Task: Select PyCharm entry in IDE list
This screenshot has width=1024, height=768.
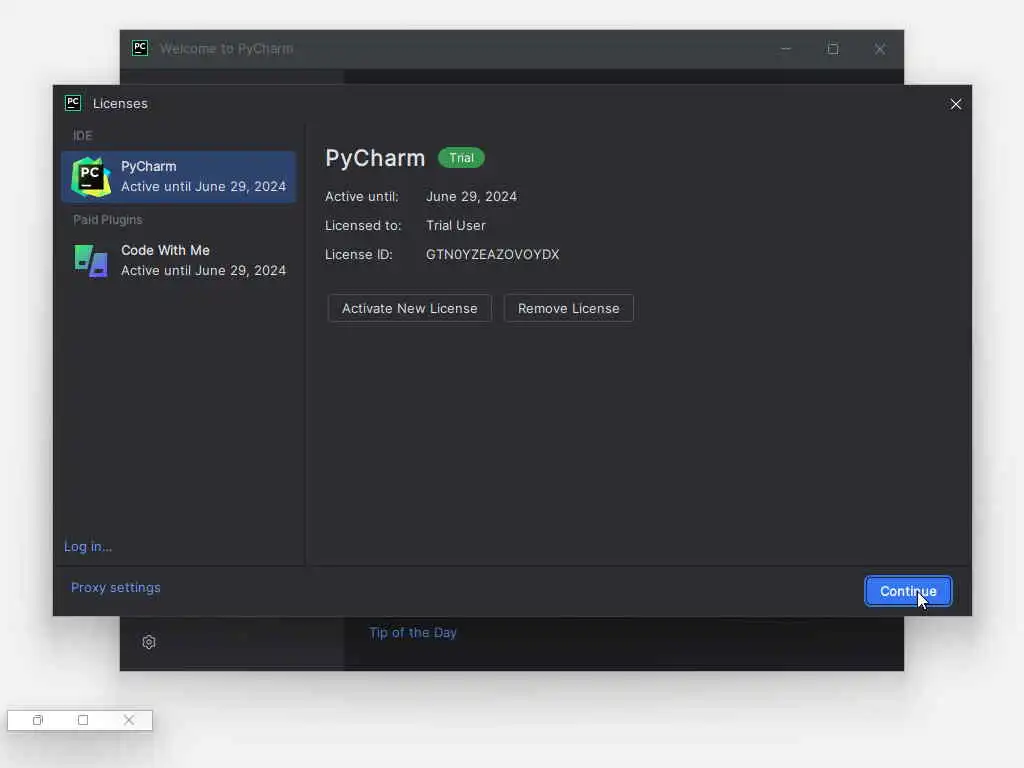Action: pyautogui.click(x=178, y=177)
